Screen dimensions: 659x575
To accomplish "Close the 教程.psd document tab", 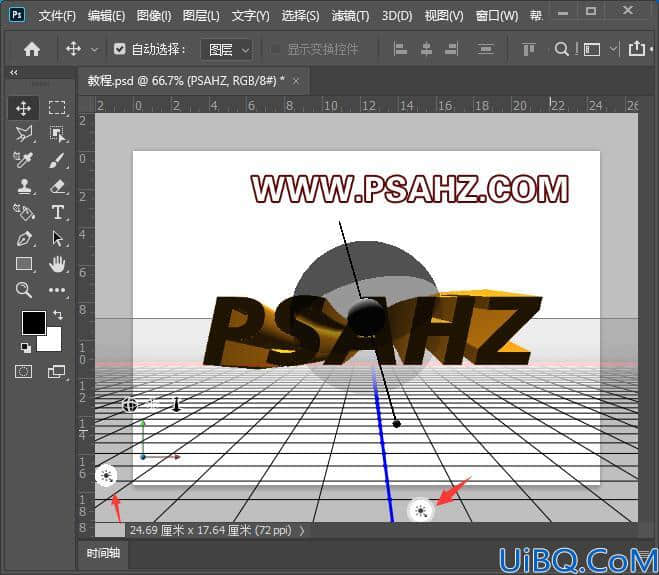I will point(296,80).
